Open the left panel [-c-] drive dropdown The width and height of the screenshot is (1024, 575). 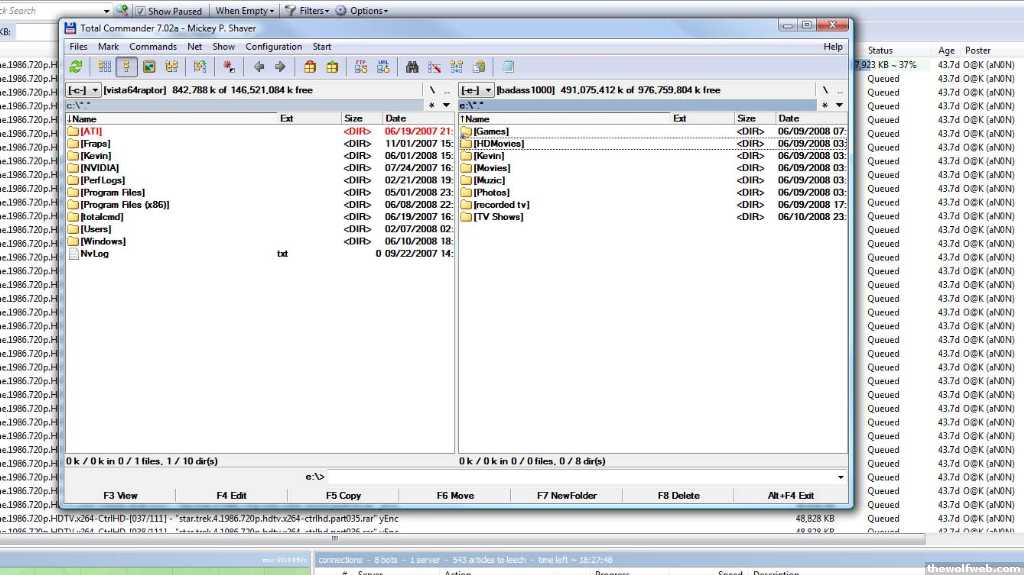(x=82, y=90)
